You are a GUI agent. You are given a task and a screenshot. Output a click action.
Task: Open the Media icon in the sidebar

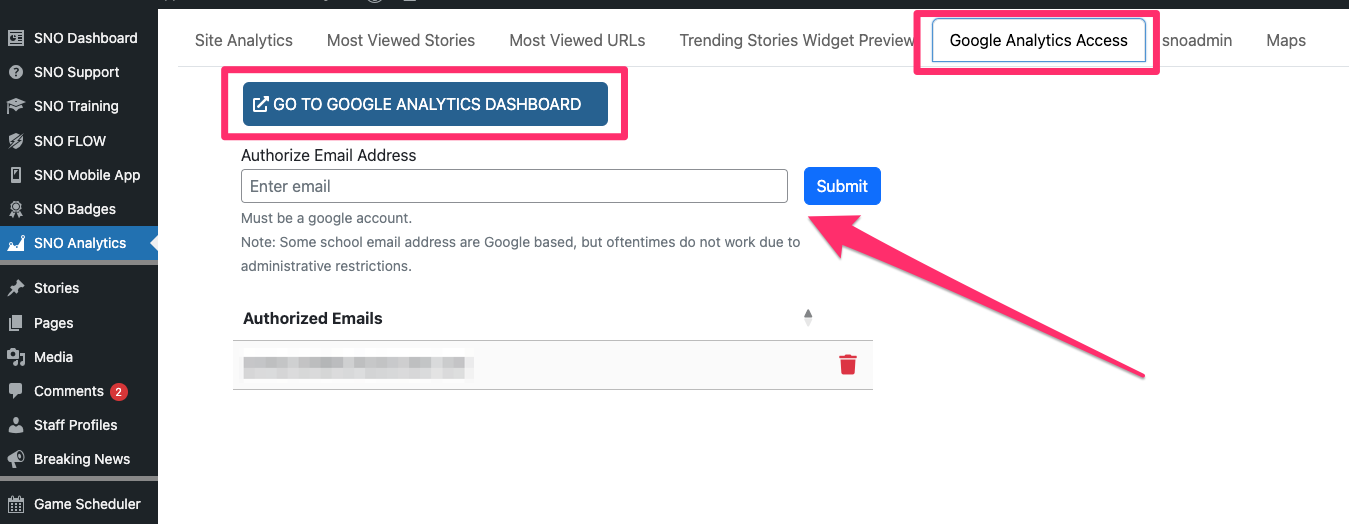coord(16,357)
